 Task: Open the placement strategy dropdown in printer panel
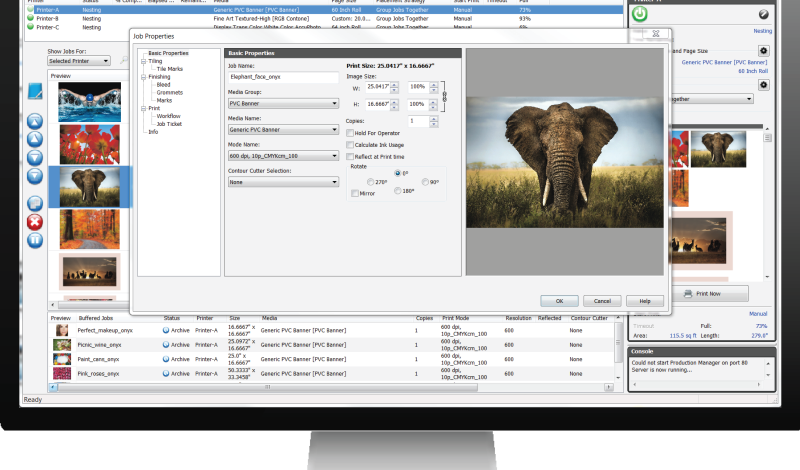pos(713,99)
